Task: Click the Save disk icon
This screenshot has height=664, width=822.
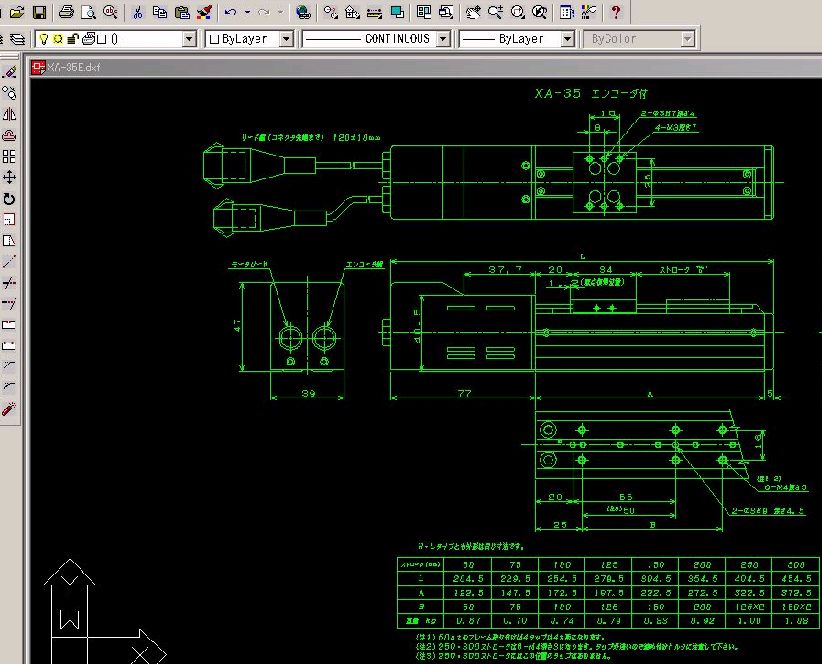Action: click(x=39, y=13)
